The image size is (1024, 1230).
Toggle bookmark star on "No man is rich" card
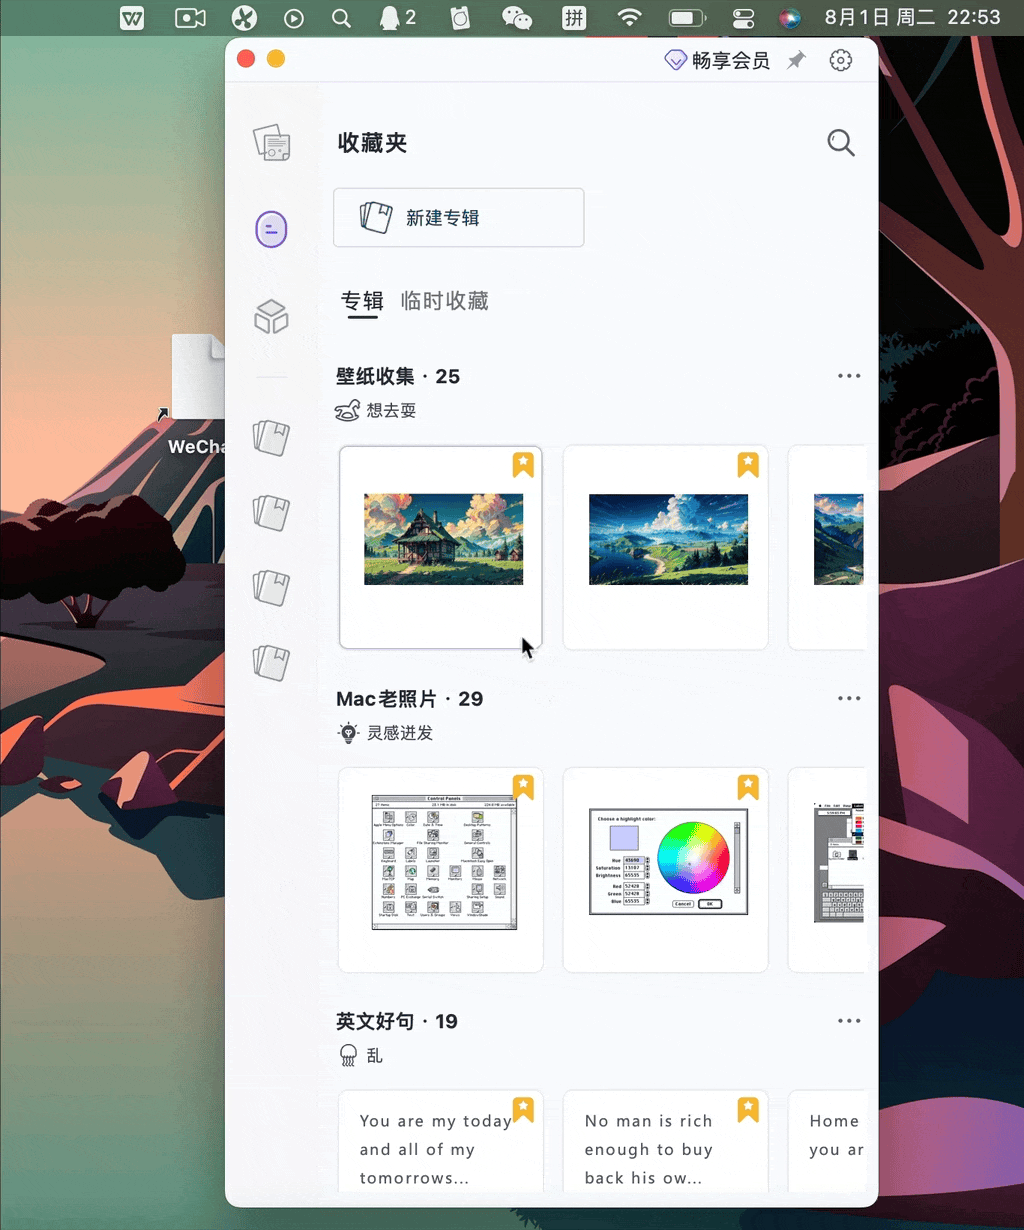(x=748, y=1109)
